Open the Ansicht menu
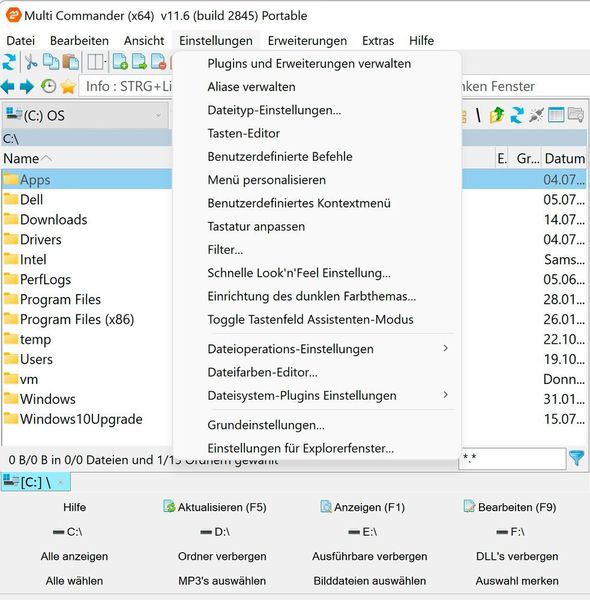The width and height of the screenshot is (590, 600). tap(144, 41)
